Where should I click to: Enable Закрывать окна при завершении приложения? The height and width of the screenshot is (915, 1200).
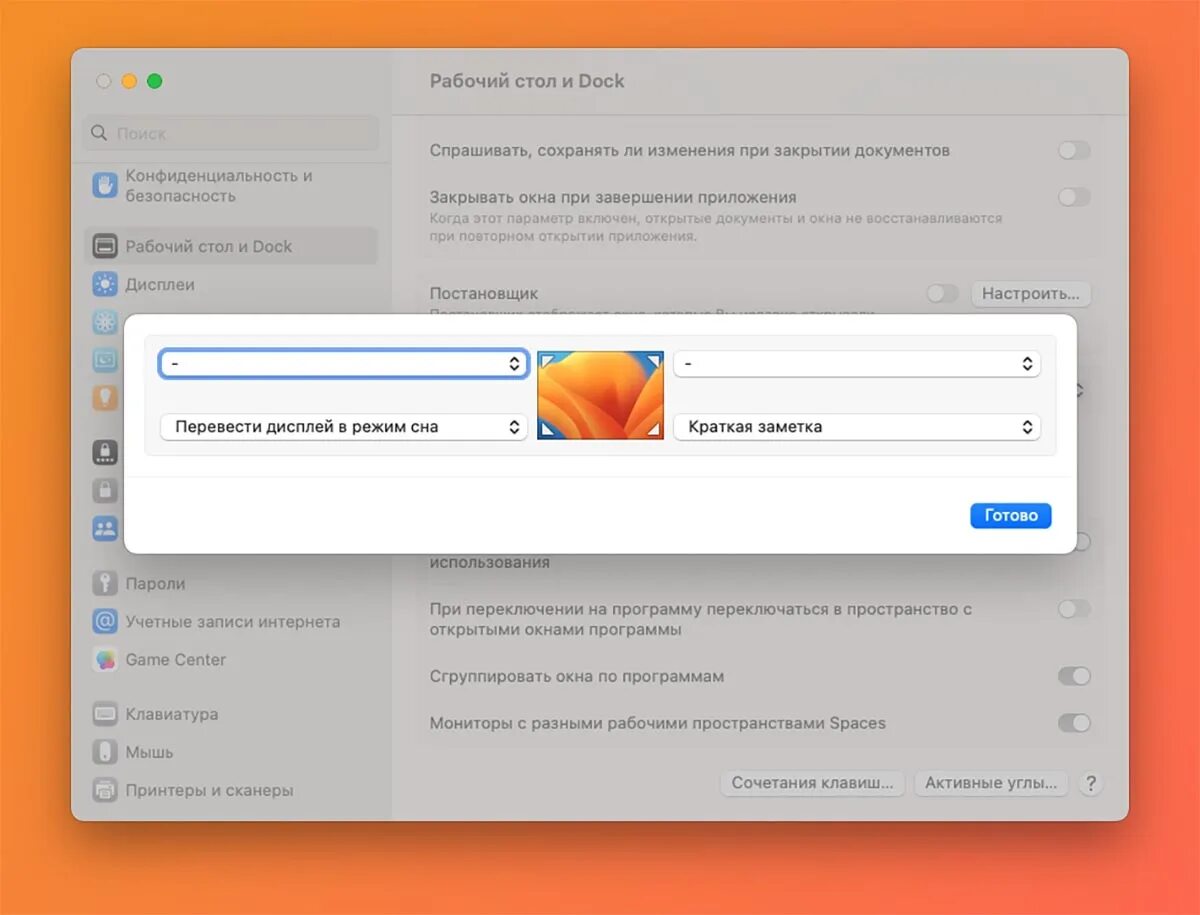1074,197
